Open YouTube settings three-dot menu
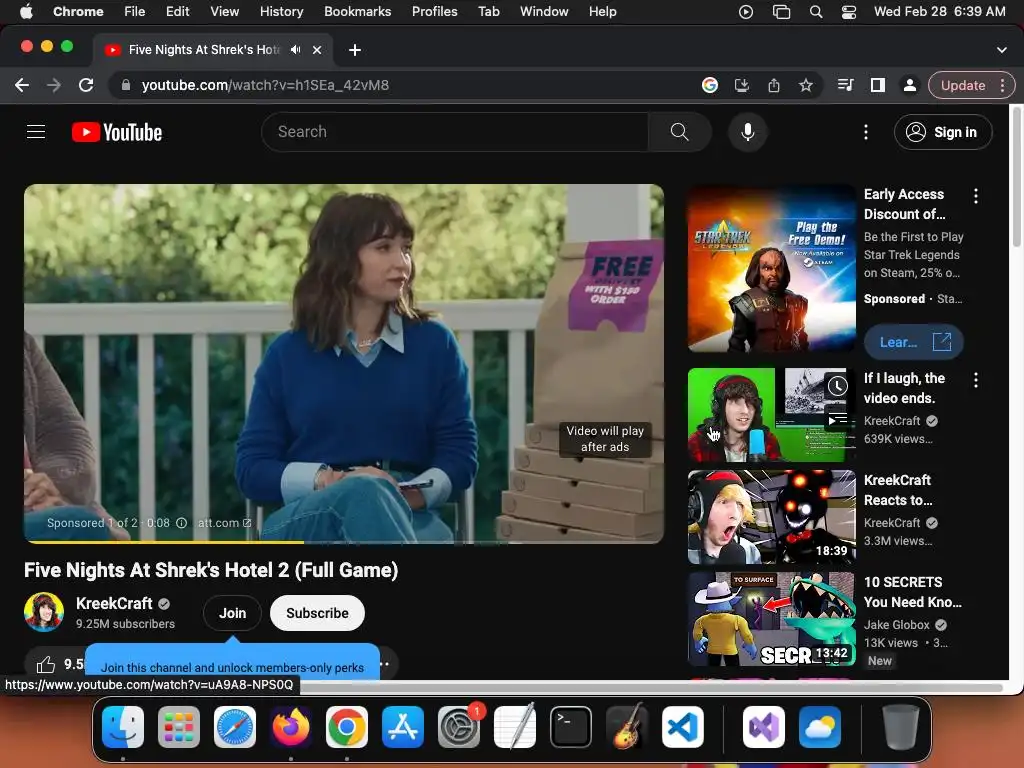 tap(866, 132)
